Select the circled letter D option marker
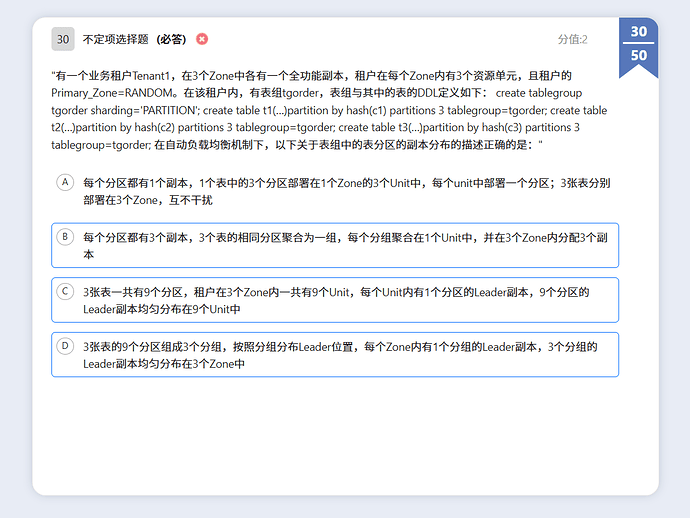The image size is (690, 518). (65, 346)
